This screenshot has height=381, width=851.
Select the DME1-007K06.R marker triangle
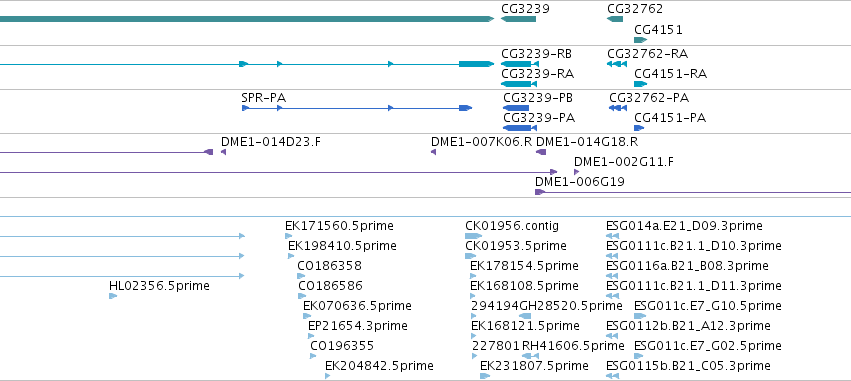tap(434, 152)
